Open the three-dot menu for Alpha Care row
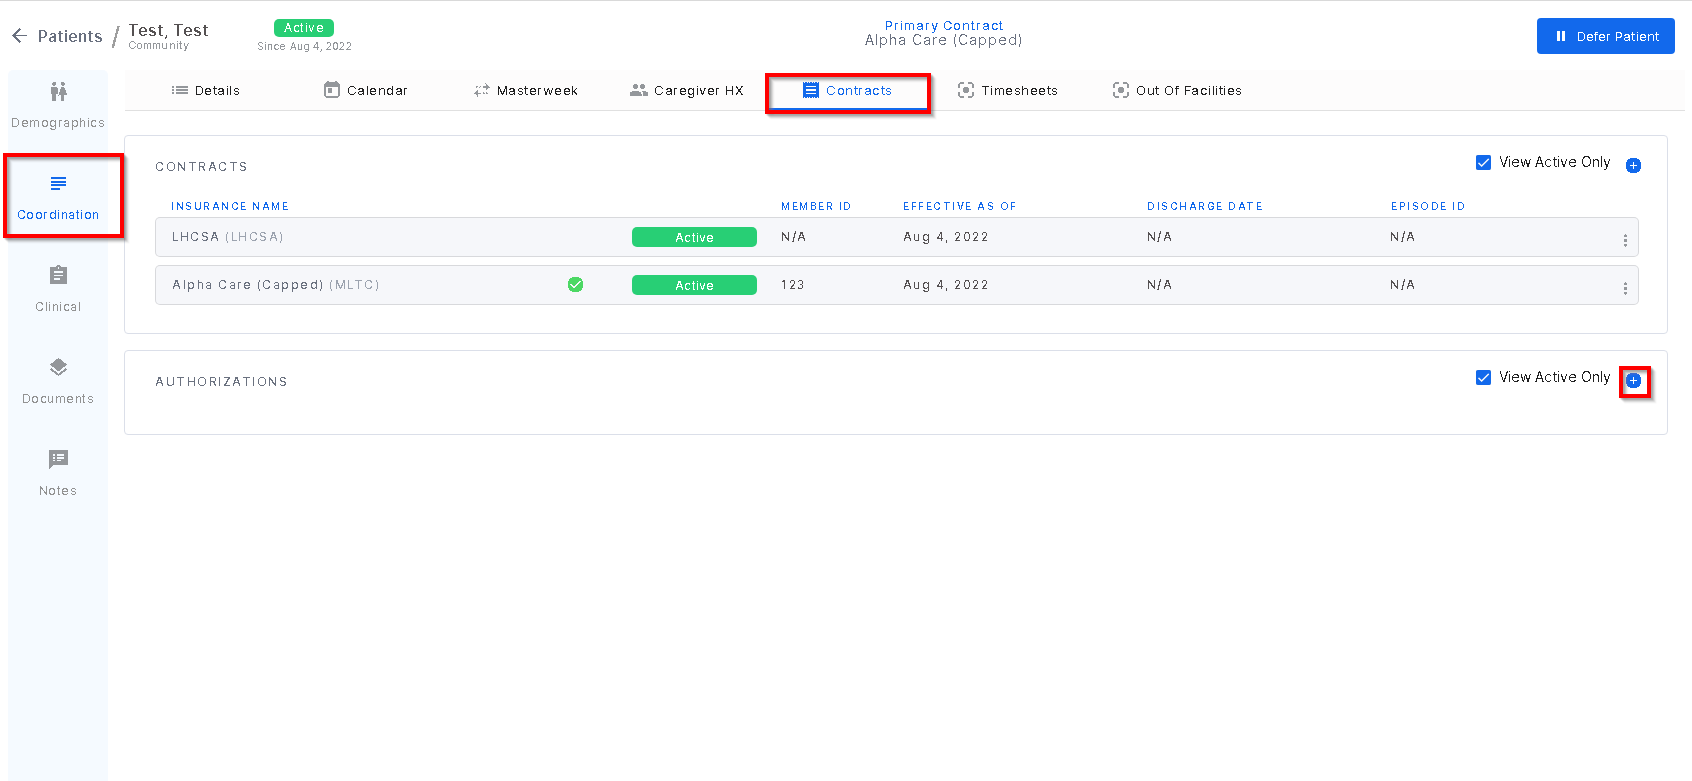Image resolution: width=1692 pixels, height=781 pixels. point(1625,288)
